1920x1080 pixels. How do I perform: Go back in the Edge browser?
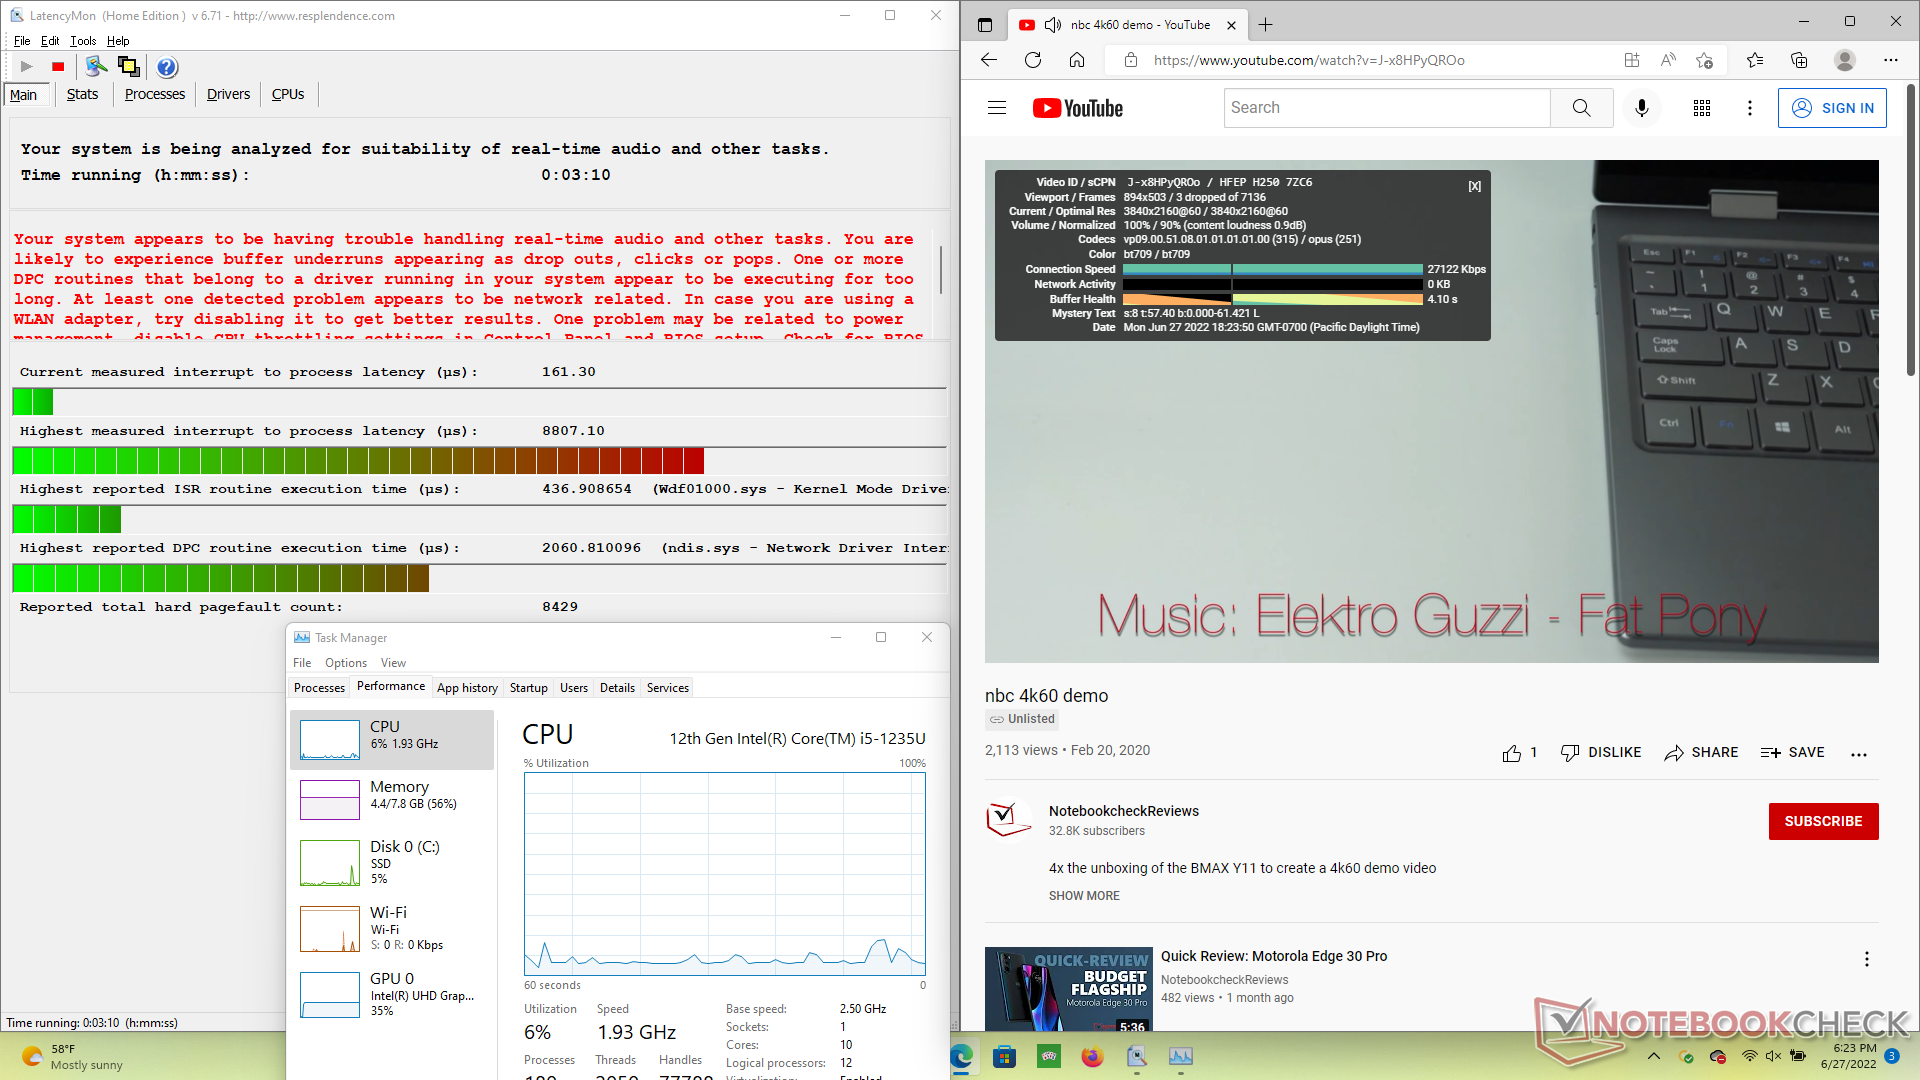989,60
